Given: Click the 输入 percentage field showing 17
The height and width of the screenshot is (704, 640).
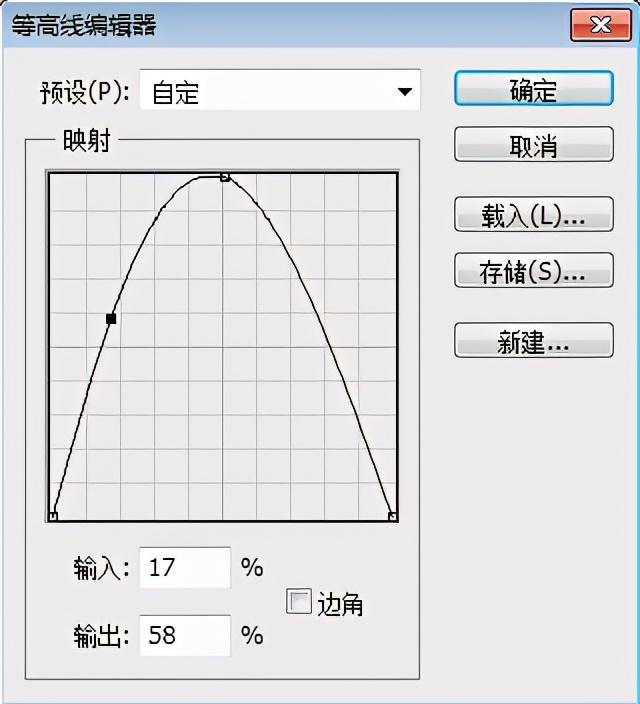Looking at the screenshot, I should [x=185, y=568].
